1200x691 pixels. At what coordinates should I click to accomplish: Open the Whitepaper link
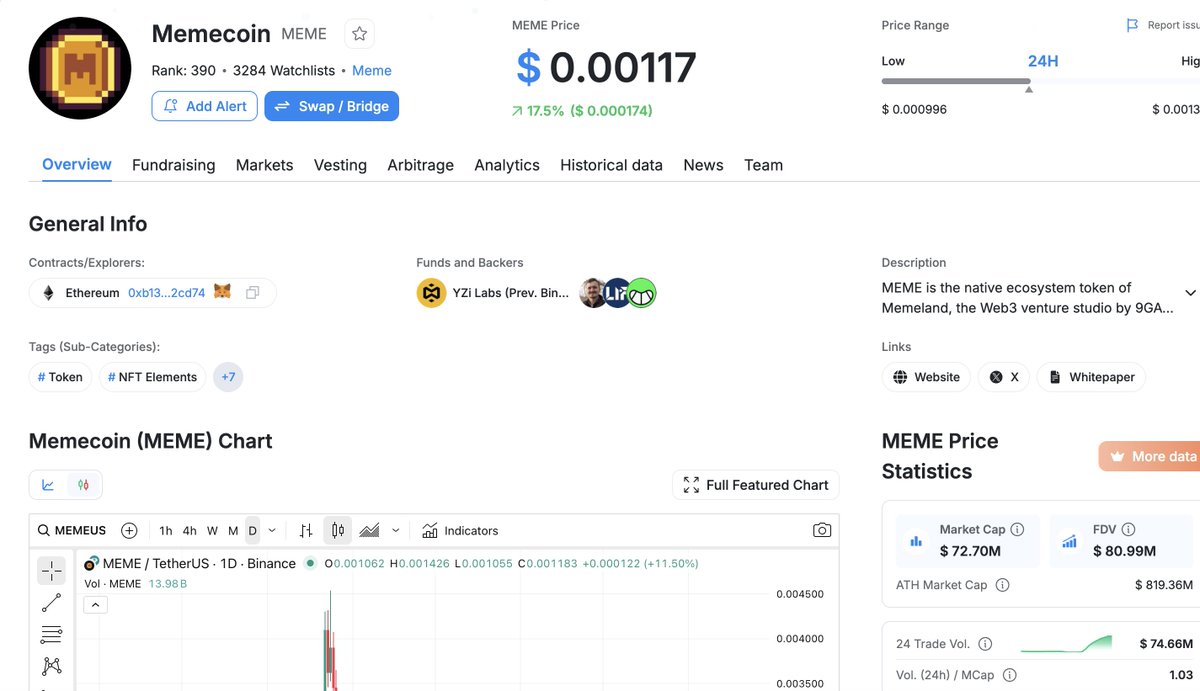point(1091,377)
